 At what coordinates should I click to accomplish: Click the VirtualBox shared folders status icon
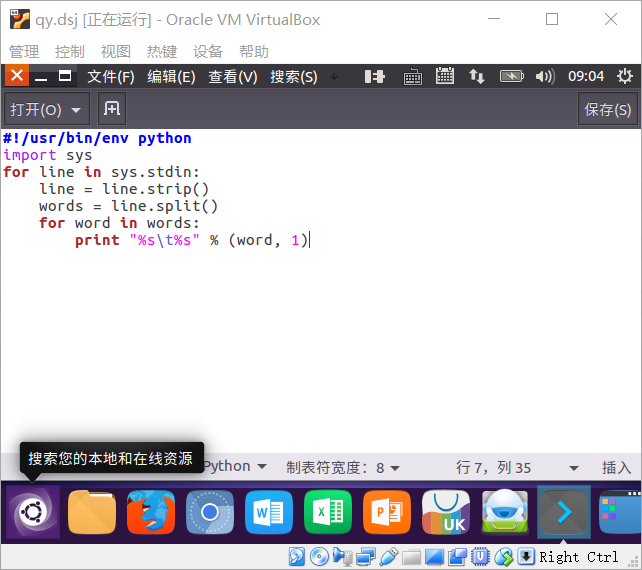pos(411,558)
